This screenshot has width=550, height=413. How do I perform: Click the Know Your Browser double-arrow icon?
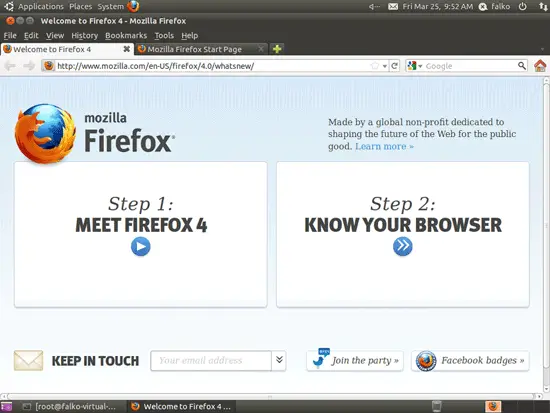pyautogui.click(x=403, y=247)
